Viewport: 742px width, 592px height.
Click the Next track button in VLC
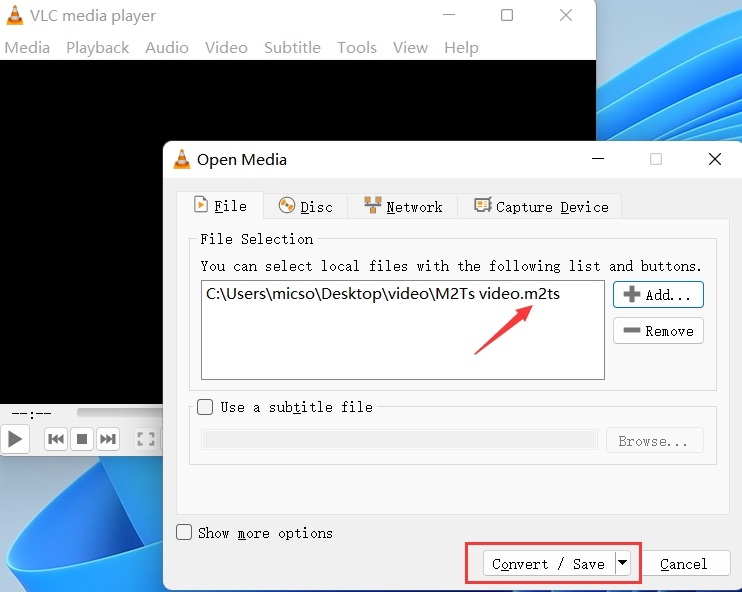pyautogui.click(x=108, y=439)
